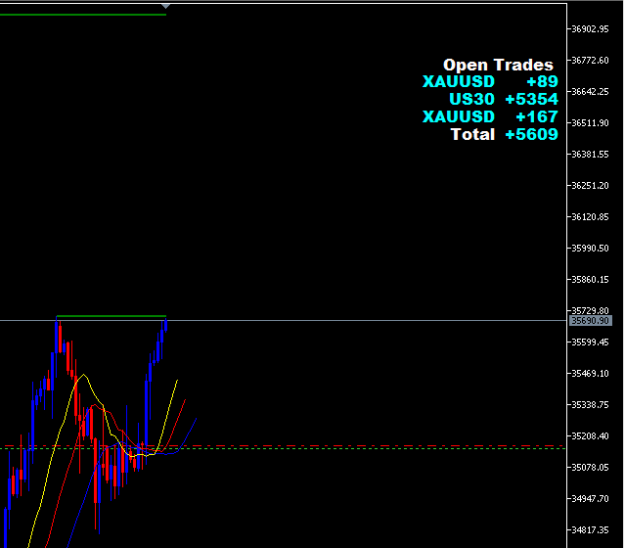Click the 36902.95 price scale label
The width and height of the screenshot is (625, 548).
[590, 29]
